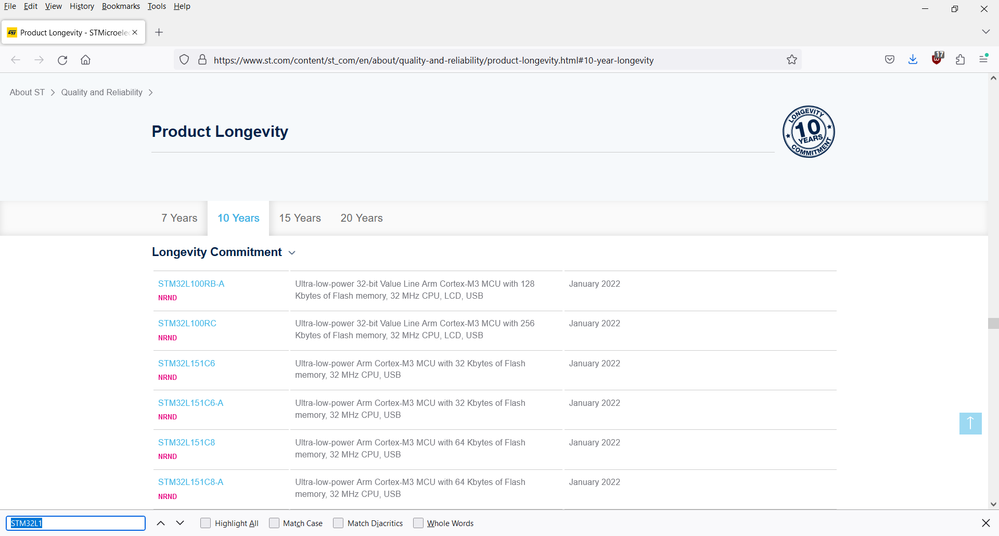Open the downloads panel
The height and width of the screenshot is (536, 999).
[913, 59]
